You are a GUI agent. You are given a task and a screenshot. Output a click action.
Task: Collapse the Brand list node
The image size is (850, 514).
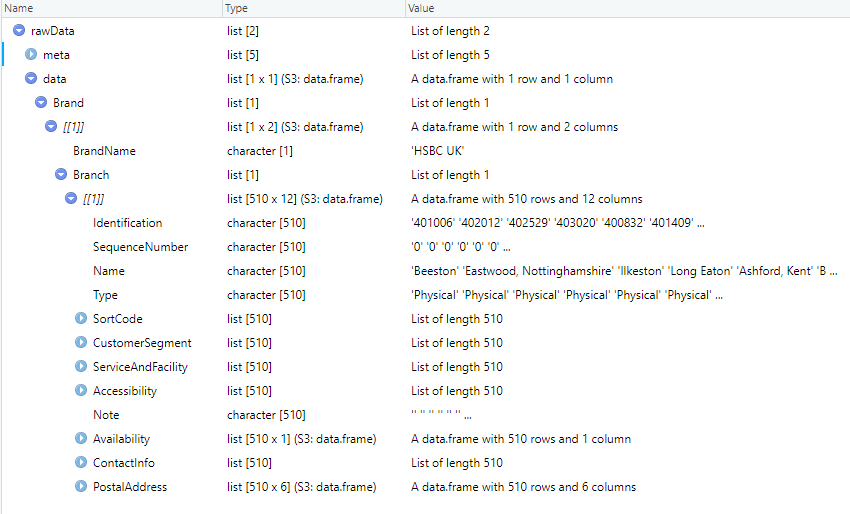(41, 103)
